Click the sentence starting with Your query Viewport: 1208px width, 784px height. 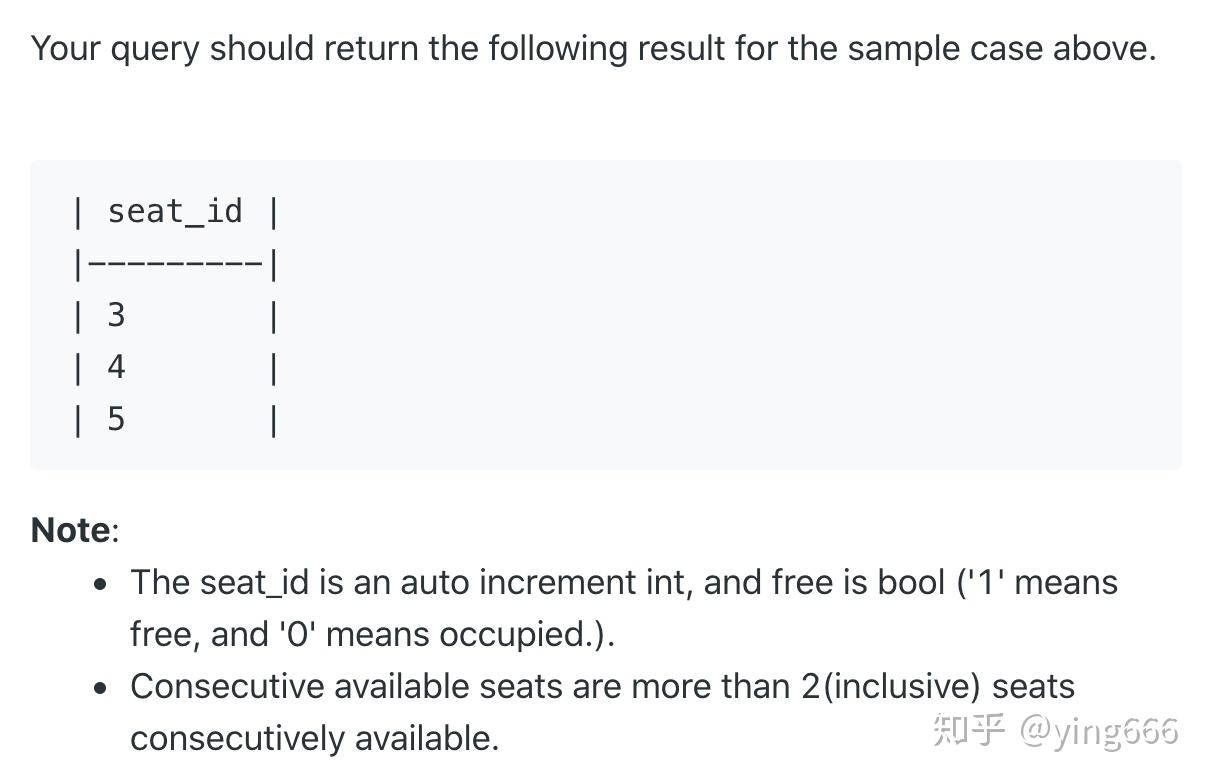(x=593, y=48)
